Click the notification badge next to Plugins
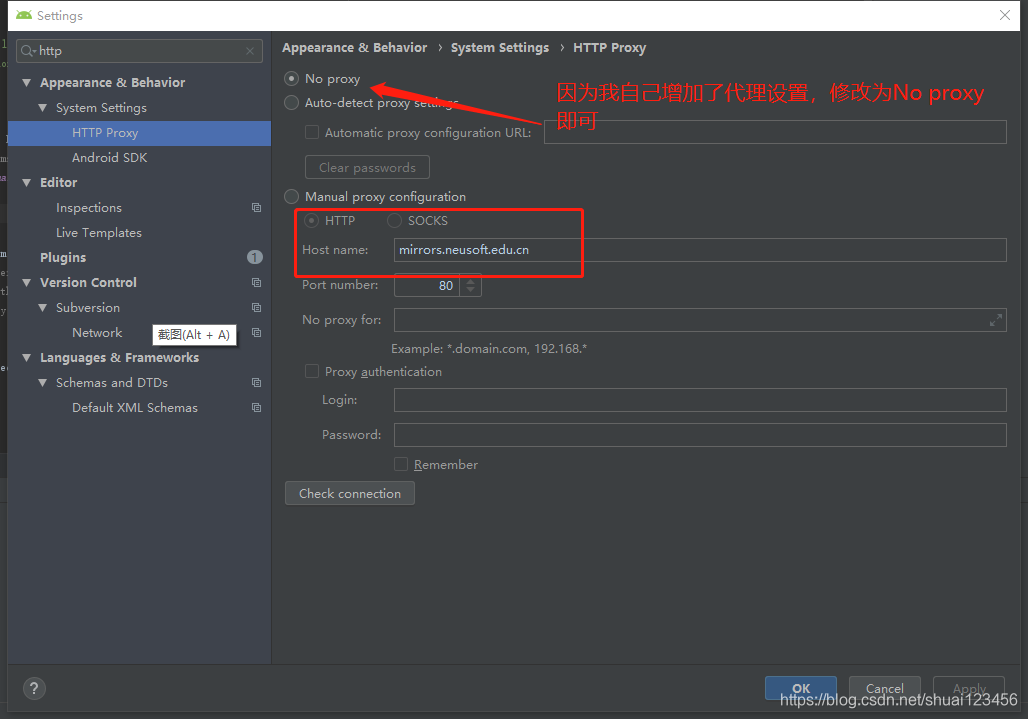This screenshot has width=1028, height=719. coord(254,257)
